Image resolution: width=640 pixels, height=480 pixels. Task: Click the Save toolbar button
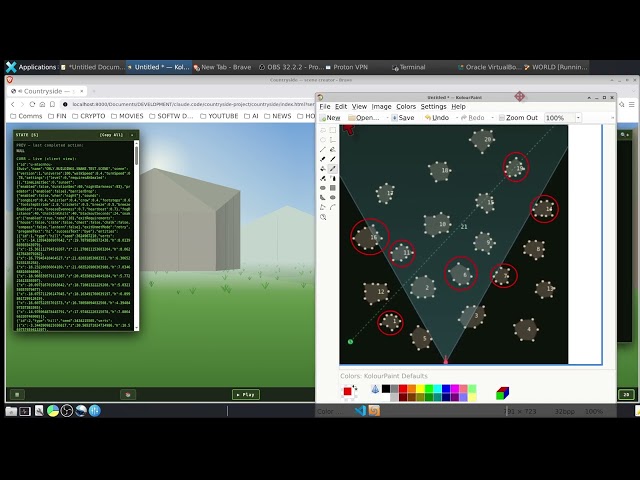[x=403, y=118]
